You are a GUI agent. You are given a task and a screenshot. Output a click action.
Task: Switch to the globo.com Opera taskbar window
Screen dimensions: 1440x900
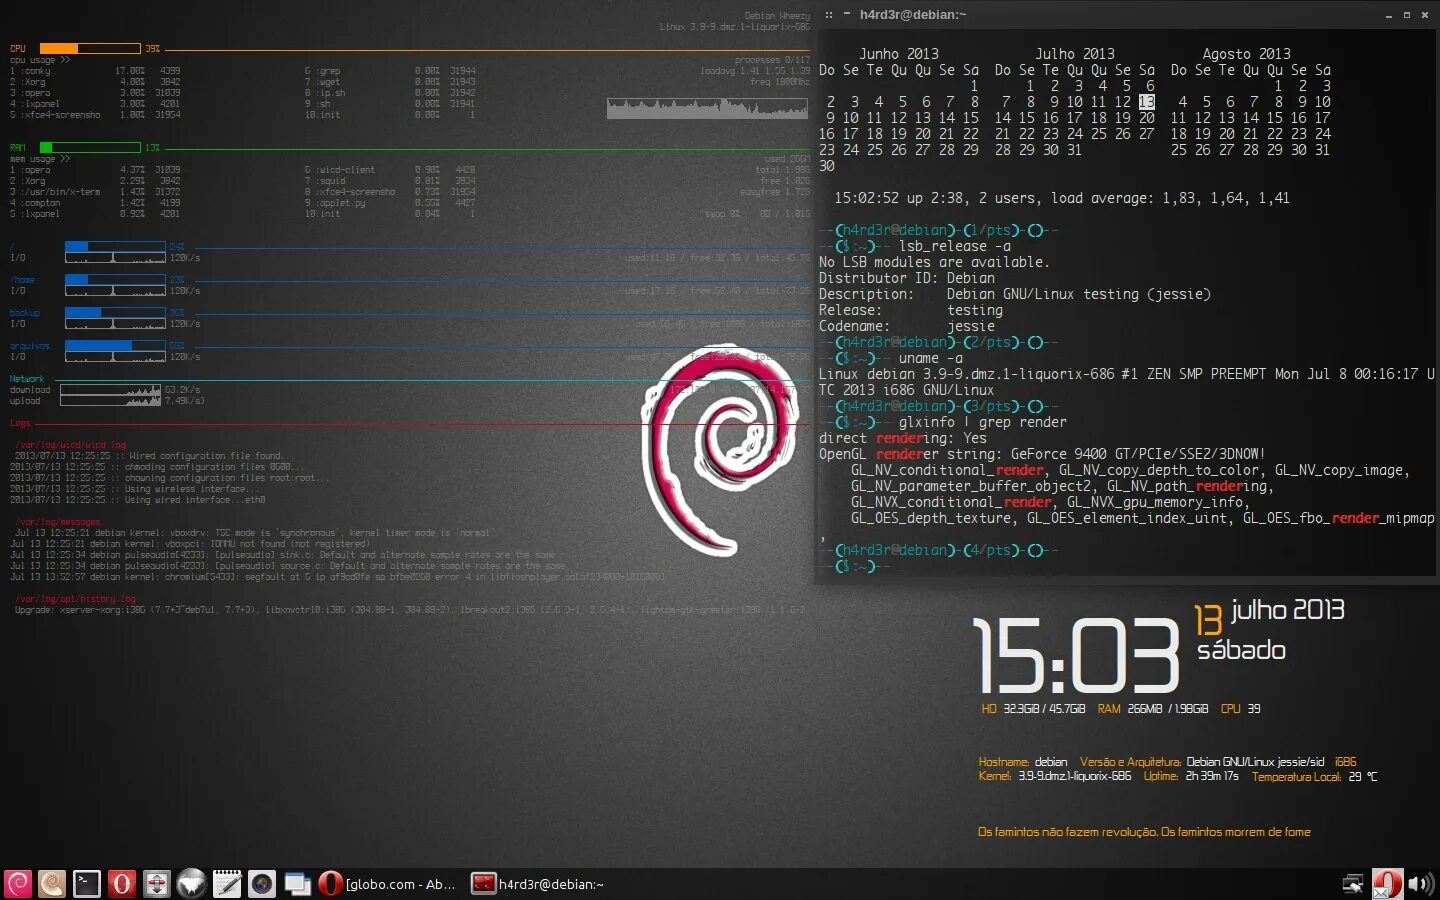pyautogui.click(x=387, y=884)
